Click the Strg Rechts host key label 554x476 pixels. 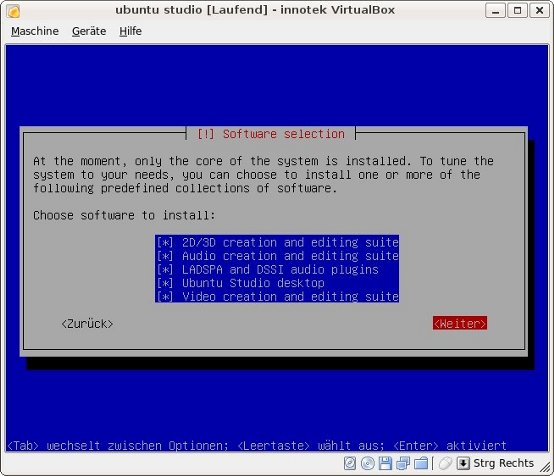(x=503, y=463)
